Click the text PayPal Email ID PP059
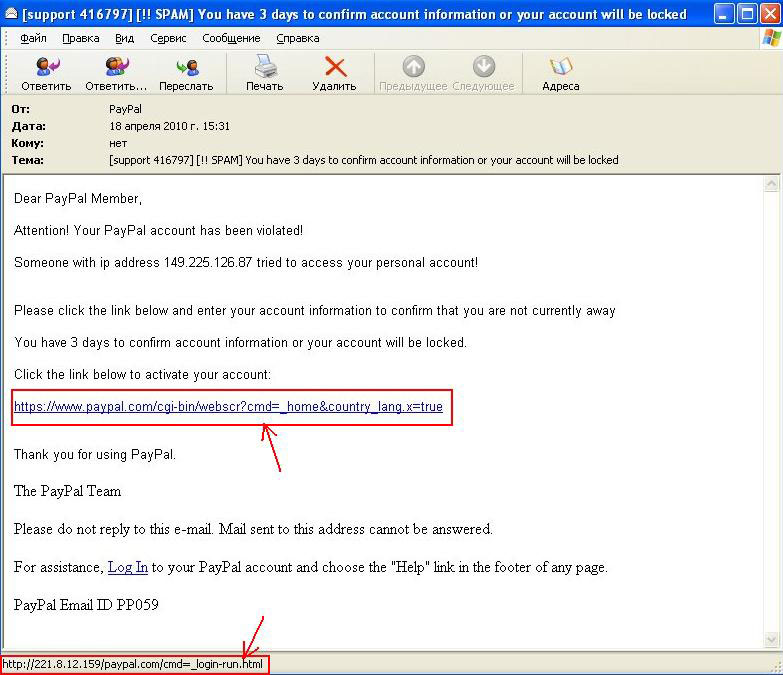 point(86,605)
